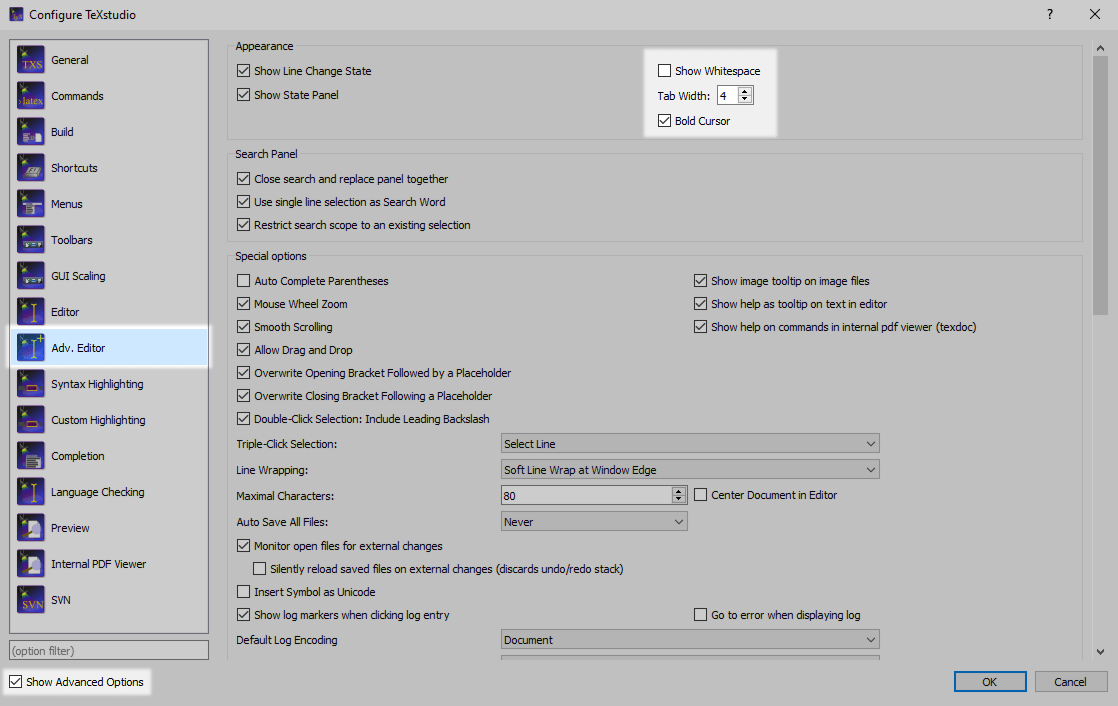Switch to the Language Checking section

click(96, 491)
